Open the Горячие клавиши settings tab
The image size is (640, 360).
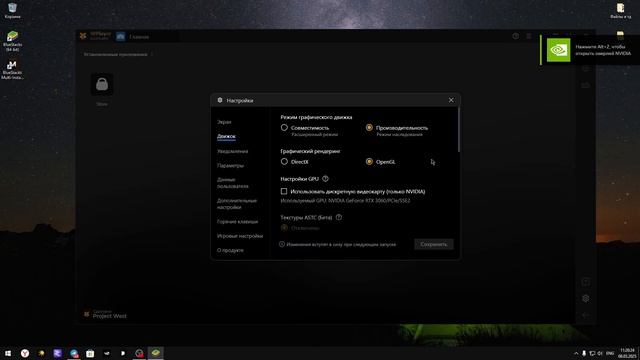click(237, 222)
